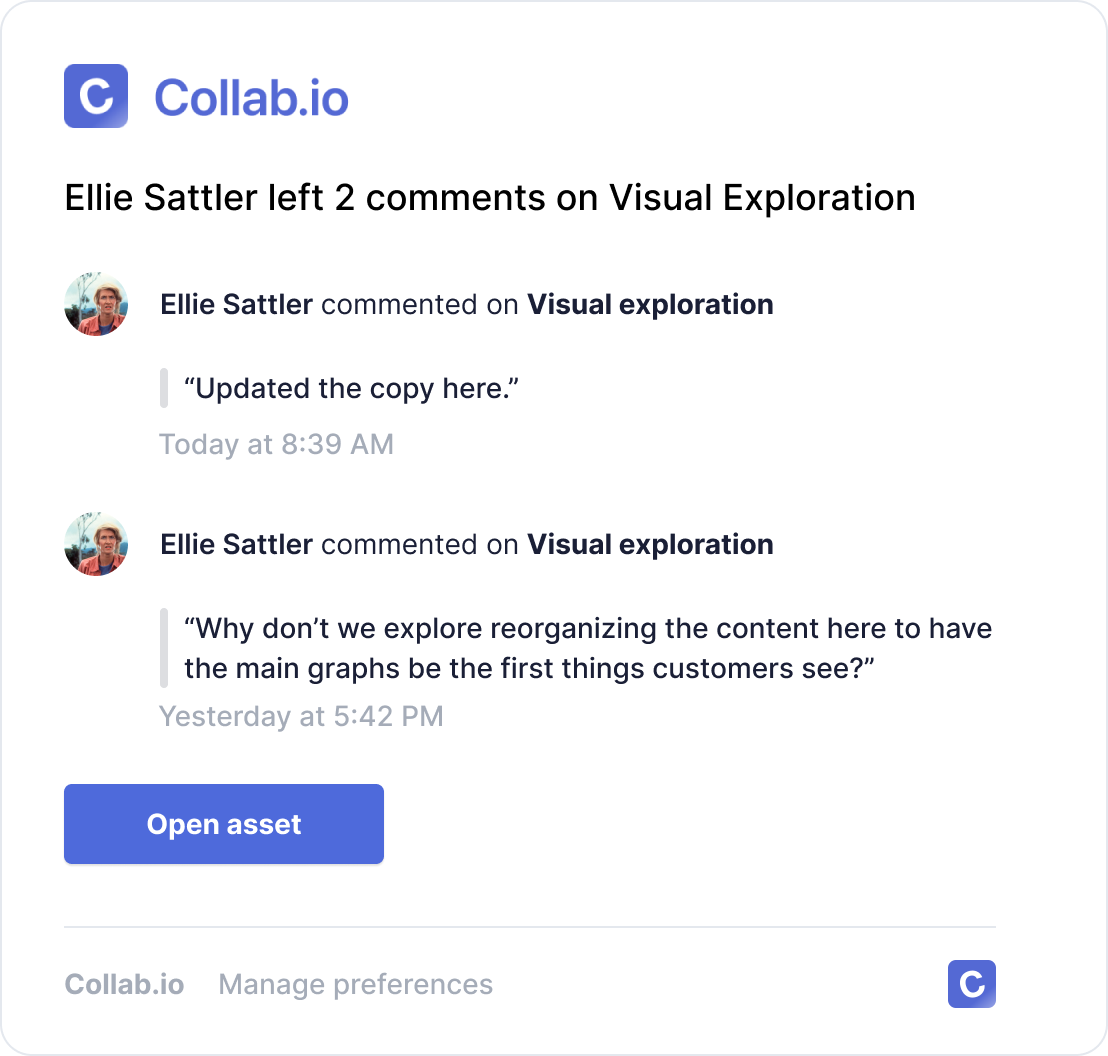Open the asset with the Open asset button
The width and height of the screenshot is (1108, 1056).
tap(223, 823)
